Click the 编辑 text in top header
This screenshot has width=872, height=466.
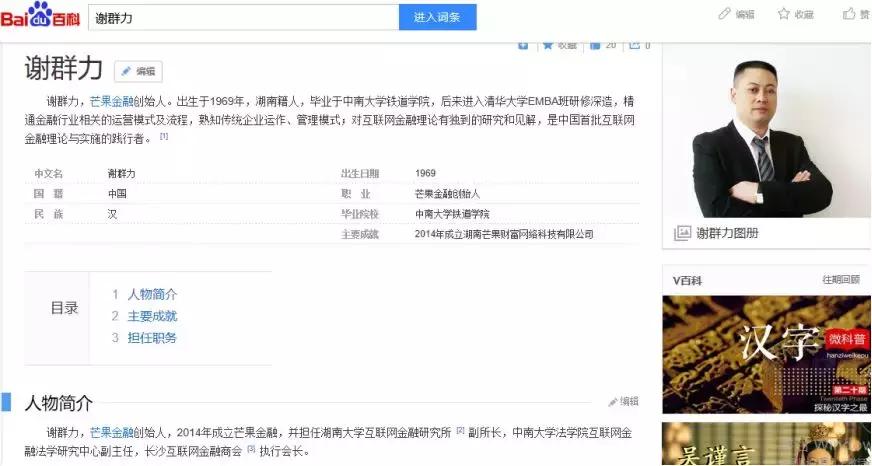point(745,14)
